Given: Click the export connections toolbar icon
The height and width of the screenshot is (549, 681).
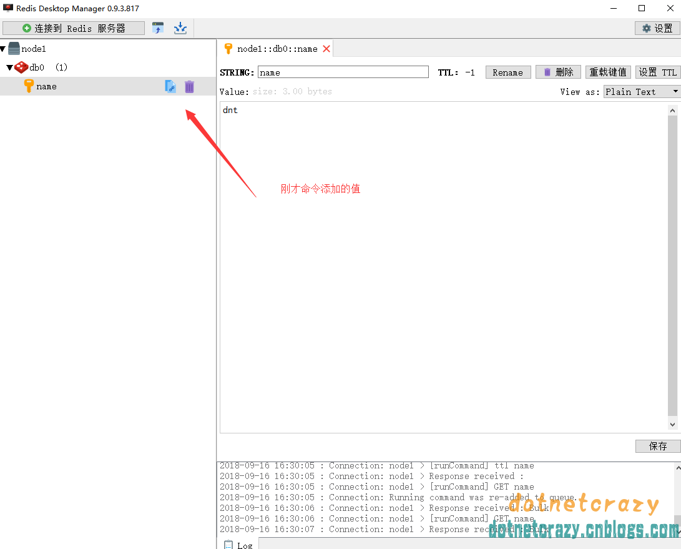Looking at the screenshot, I should coord(180,28).
